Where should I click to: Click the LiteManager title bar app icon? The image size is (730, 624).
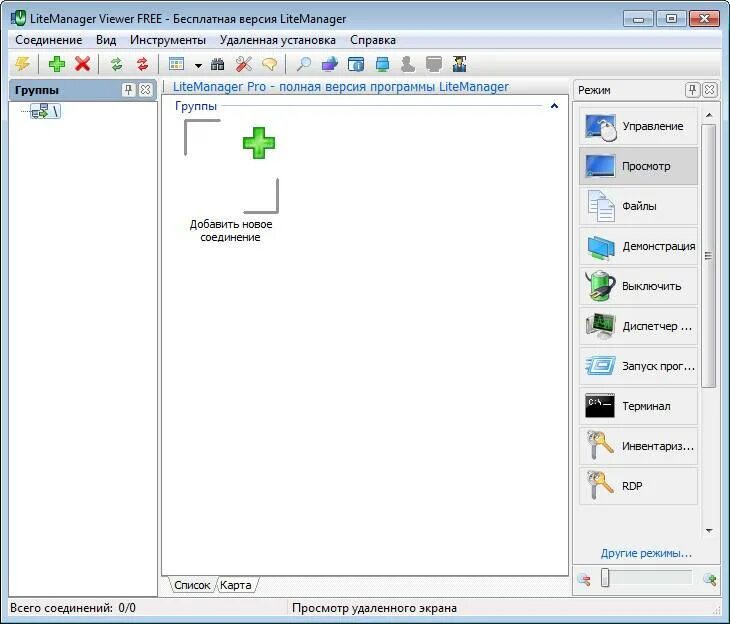(19, 19)
